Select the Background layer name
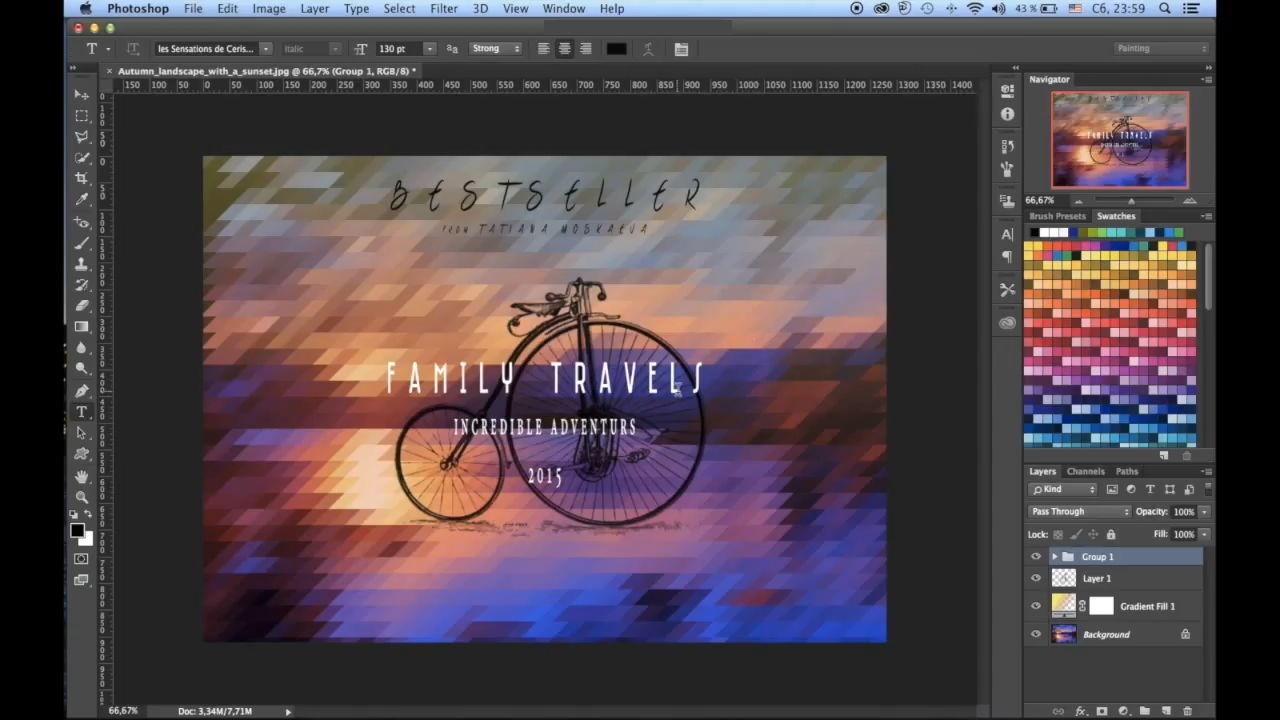 pos(1106,634)
